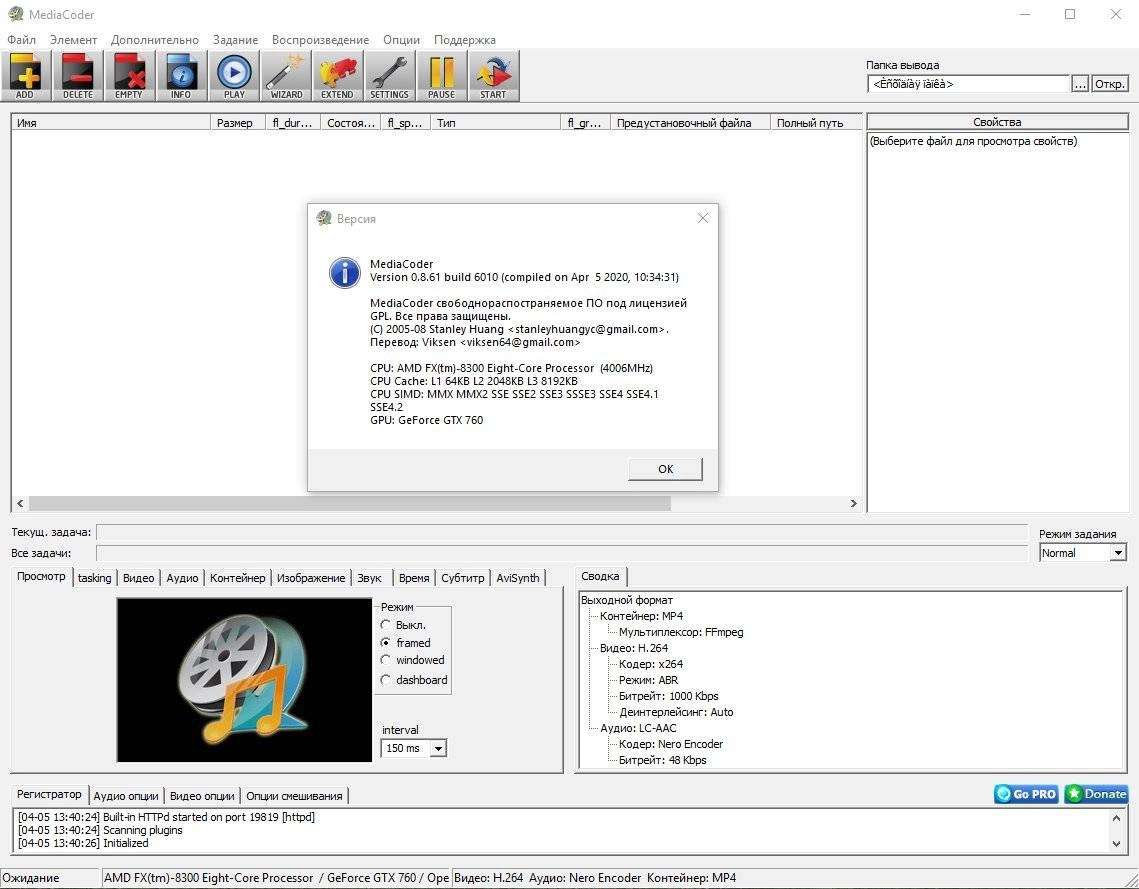Image resolution: width=1139 pixels, height=889 pixels.
Task: Switch to the Время tab
Action: 414,578
